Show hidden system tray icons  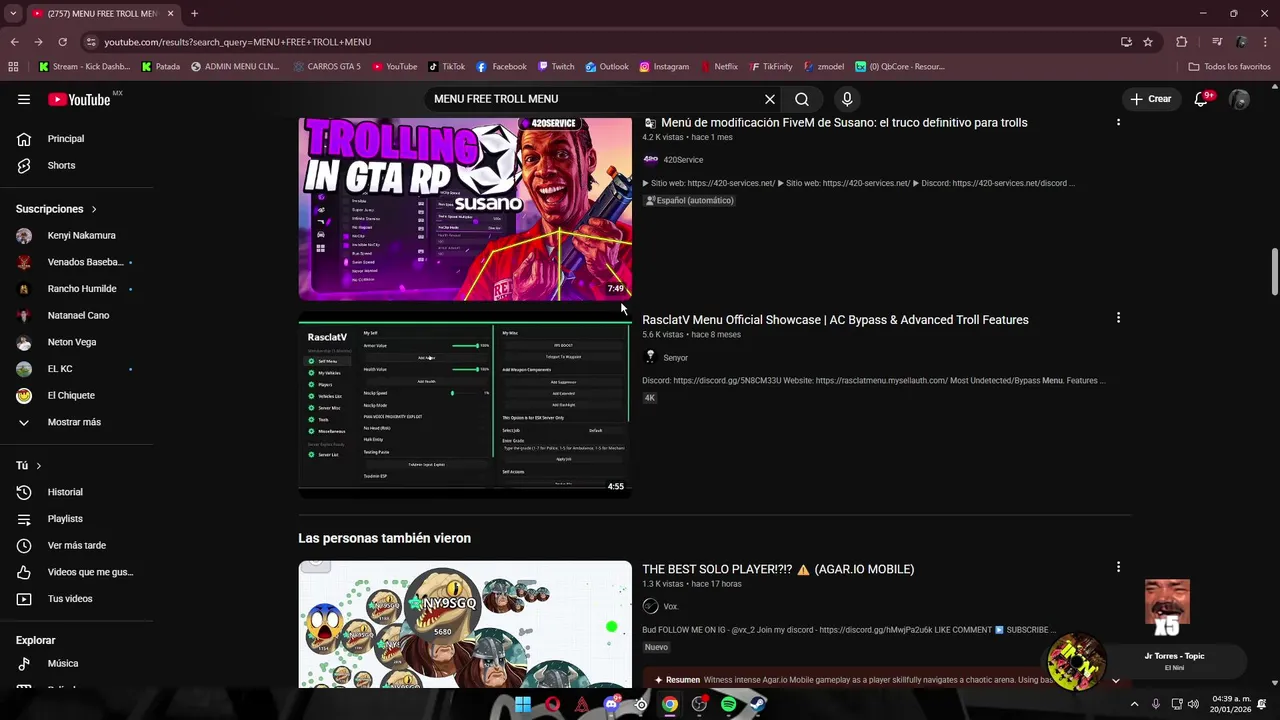pyautogui.click(x=1134, y=704)
